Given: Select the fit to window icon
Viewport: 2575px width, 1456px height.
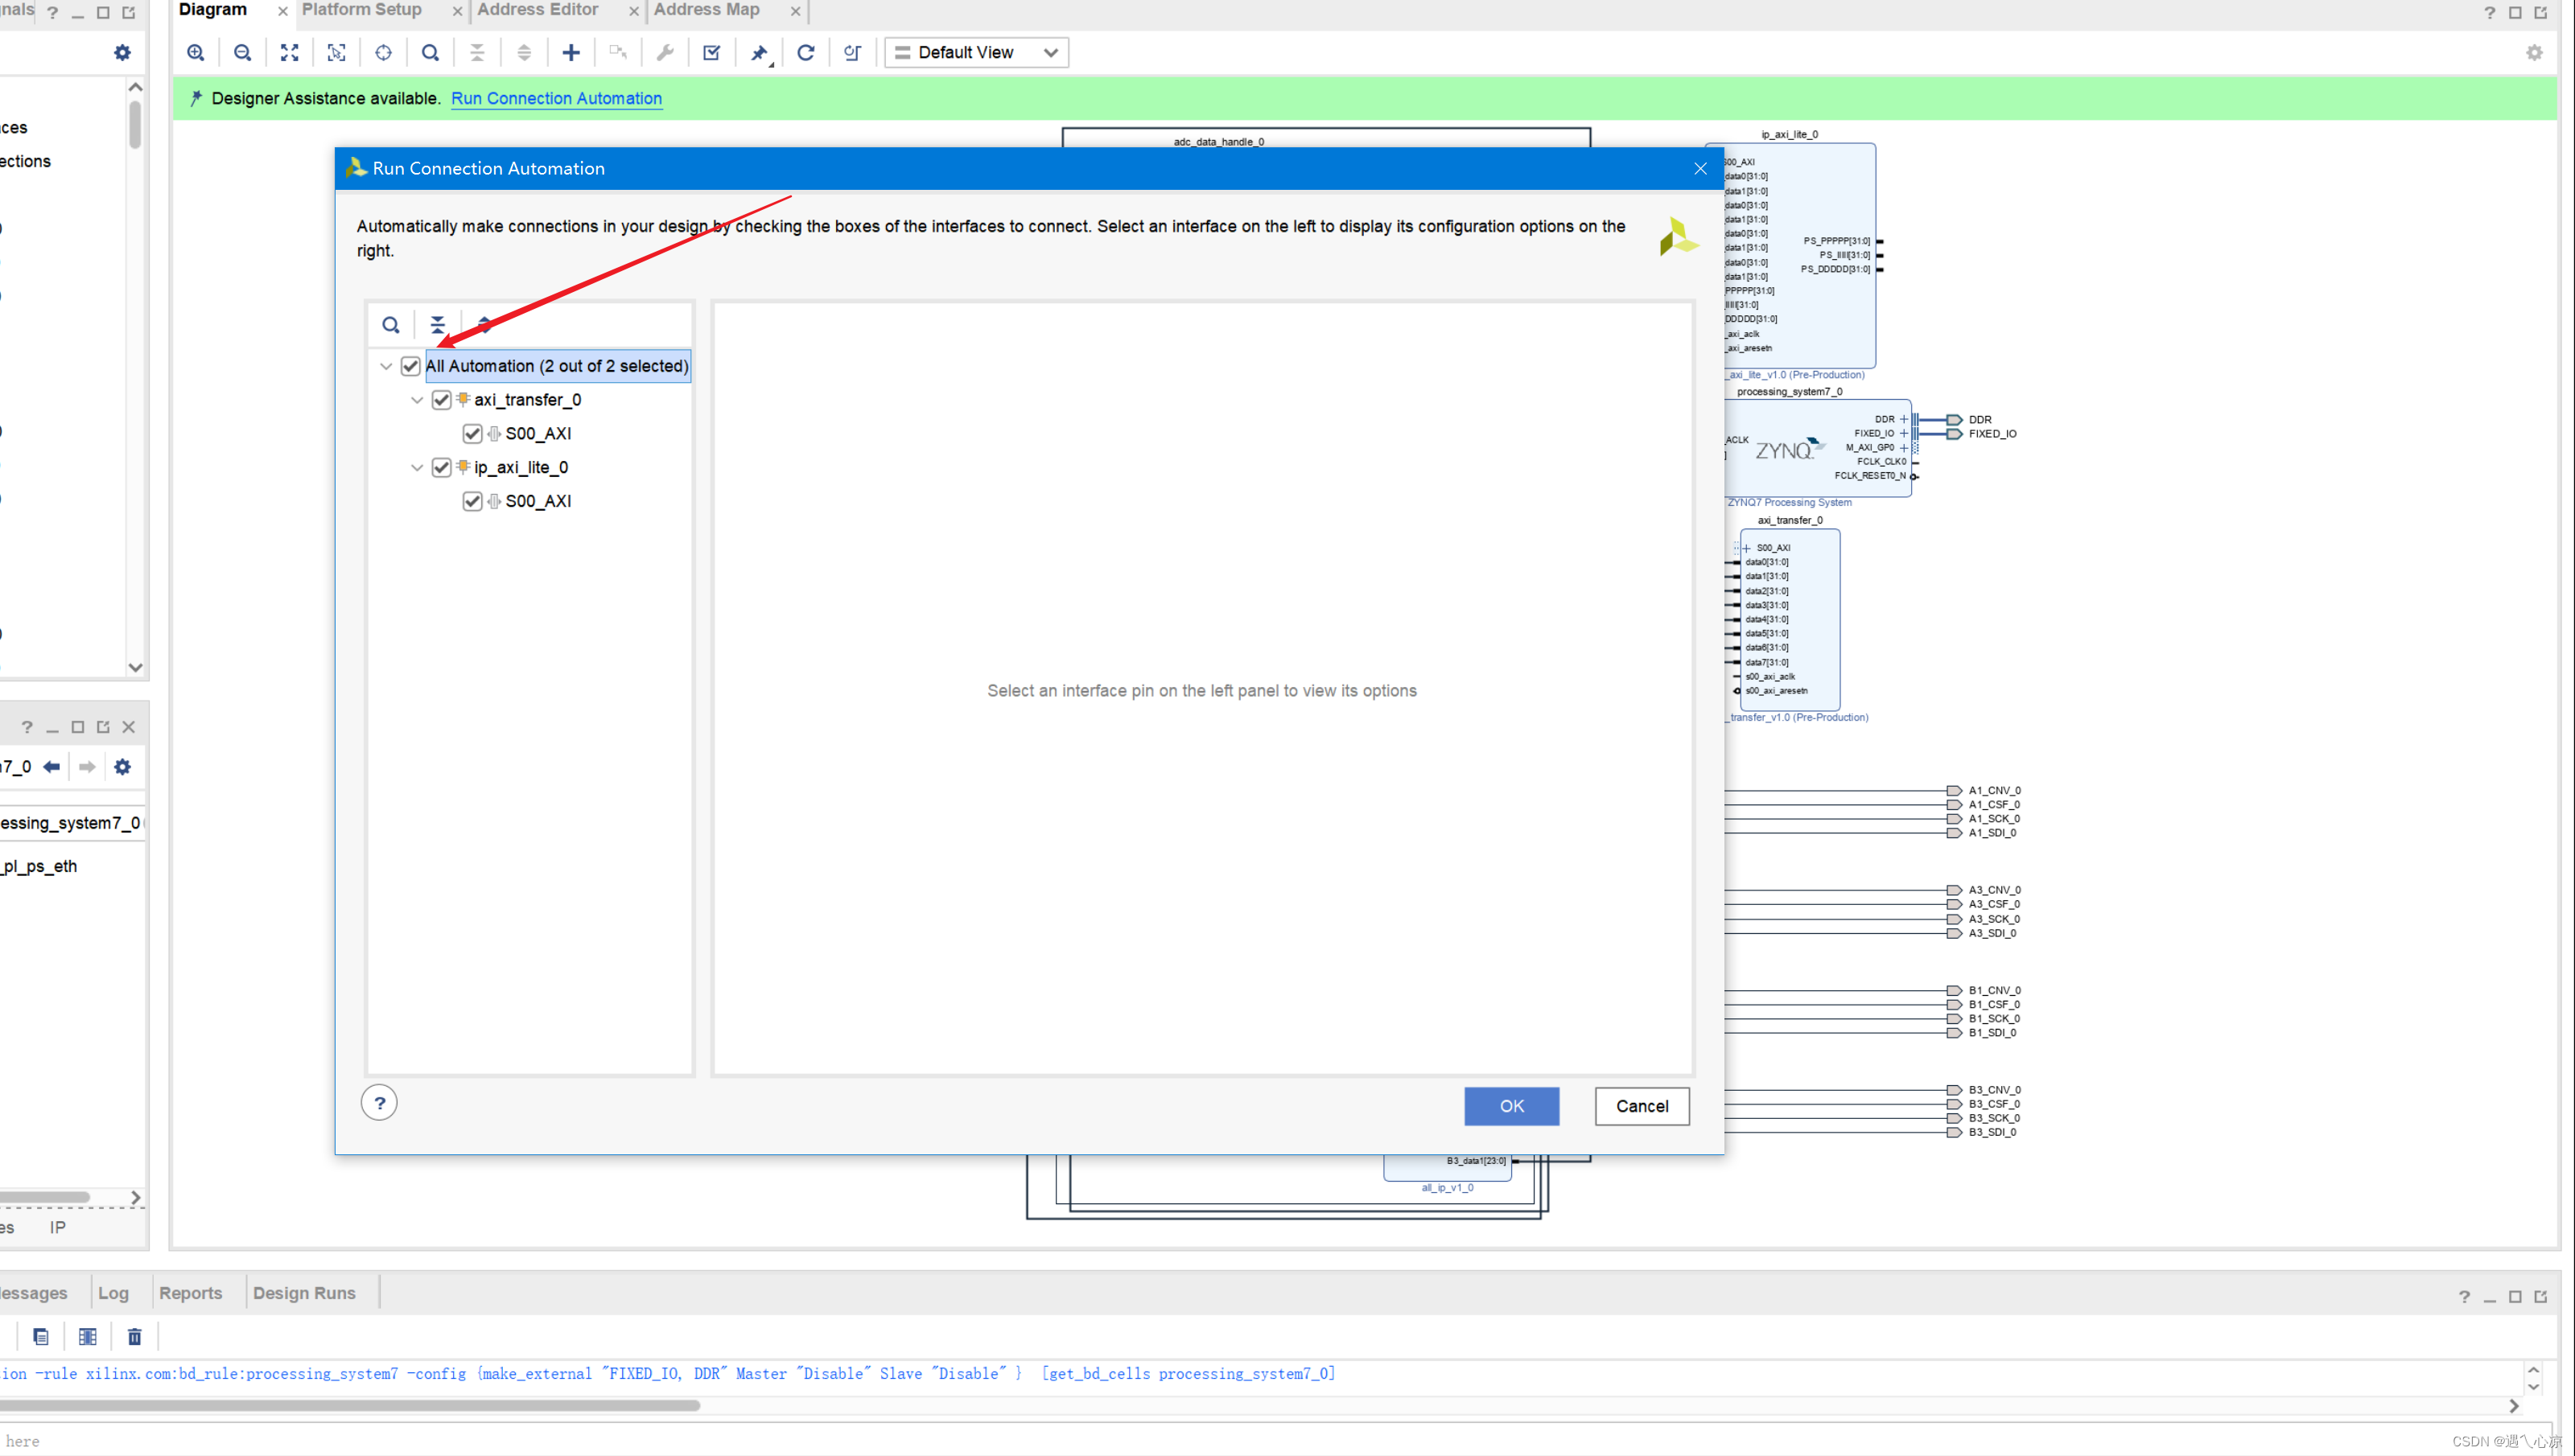Looking at the screenshot, I should [x=288, y=51].
